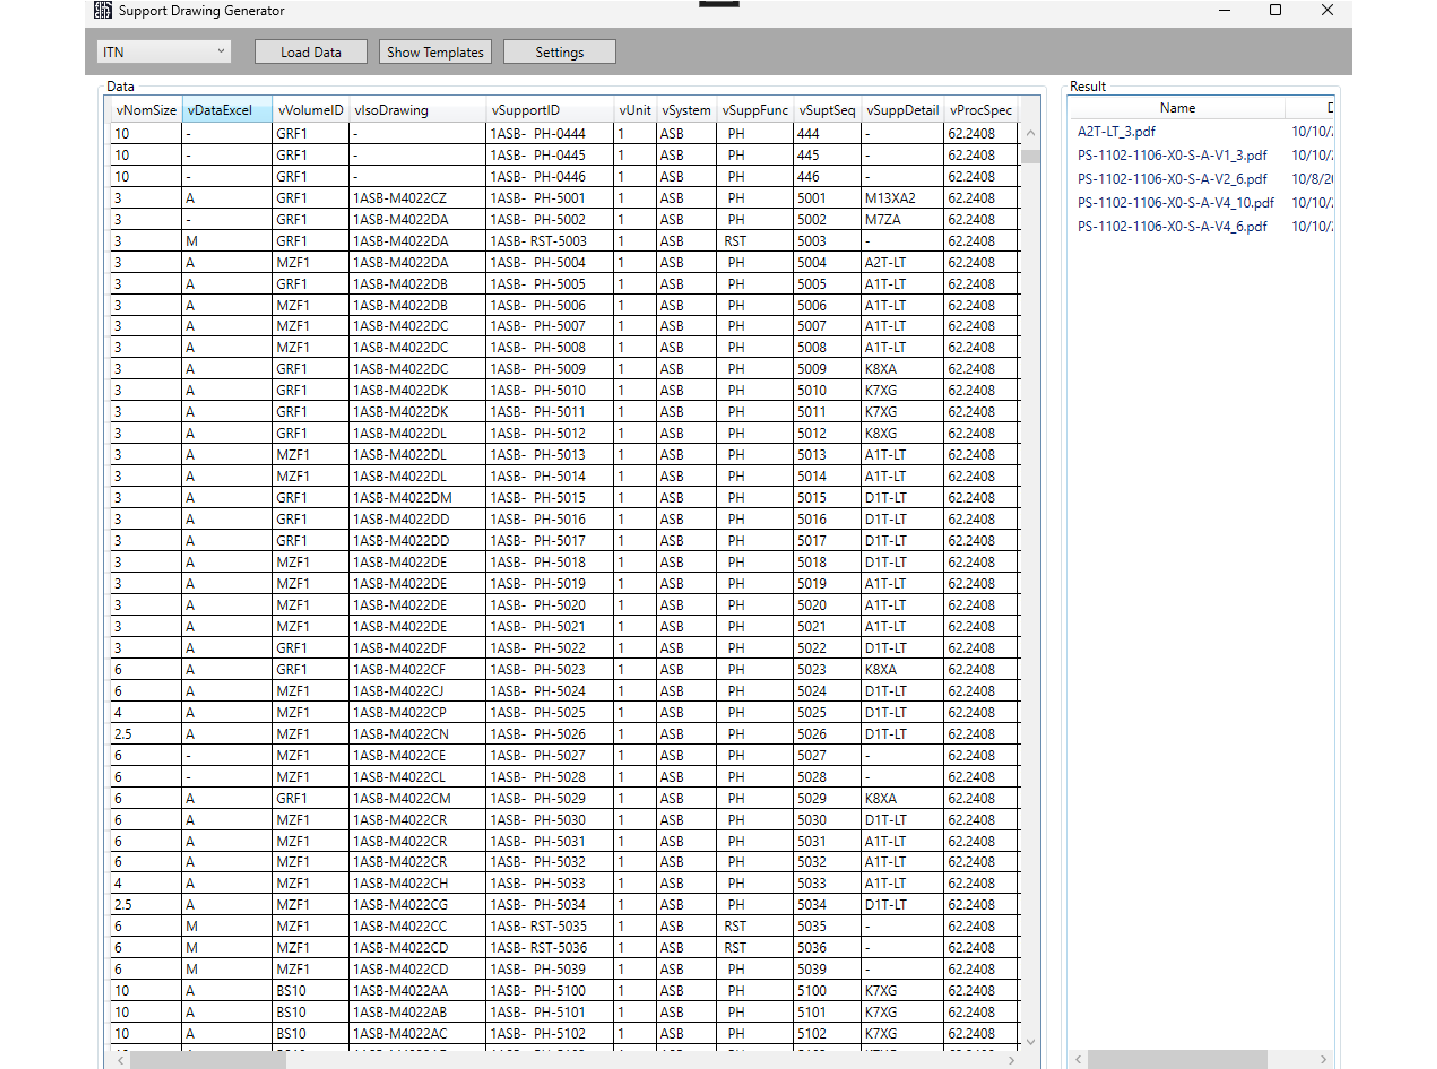Click the M13XA2 support detail cell
1437x1069 pixels.
(x=902, y=198)
